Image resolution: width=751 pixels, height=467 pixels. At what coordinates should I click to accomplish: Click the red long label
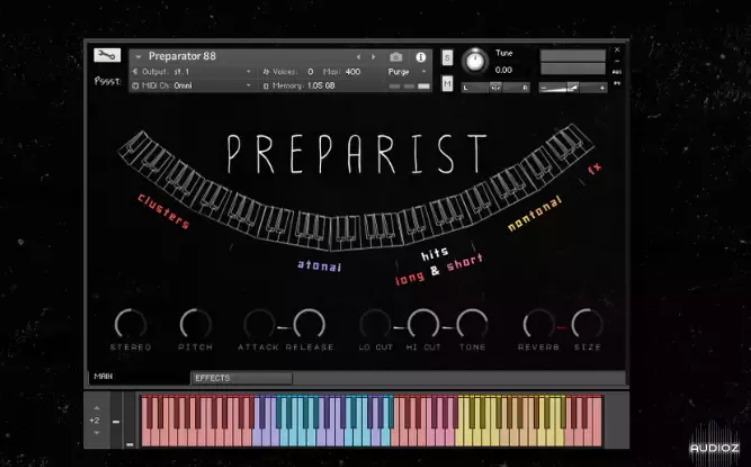click(x=410, y=278)
